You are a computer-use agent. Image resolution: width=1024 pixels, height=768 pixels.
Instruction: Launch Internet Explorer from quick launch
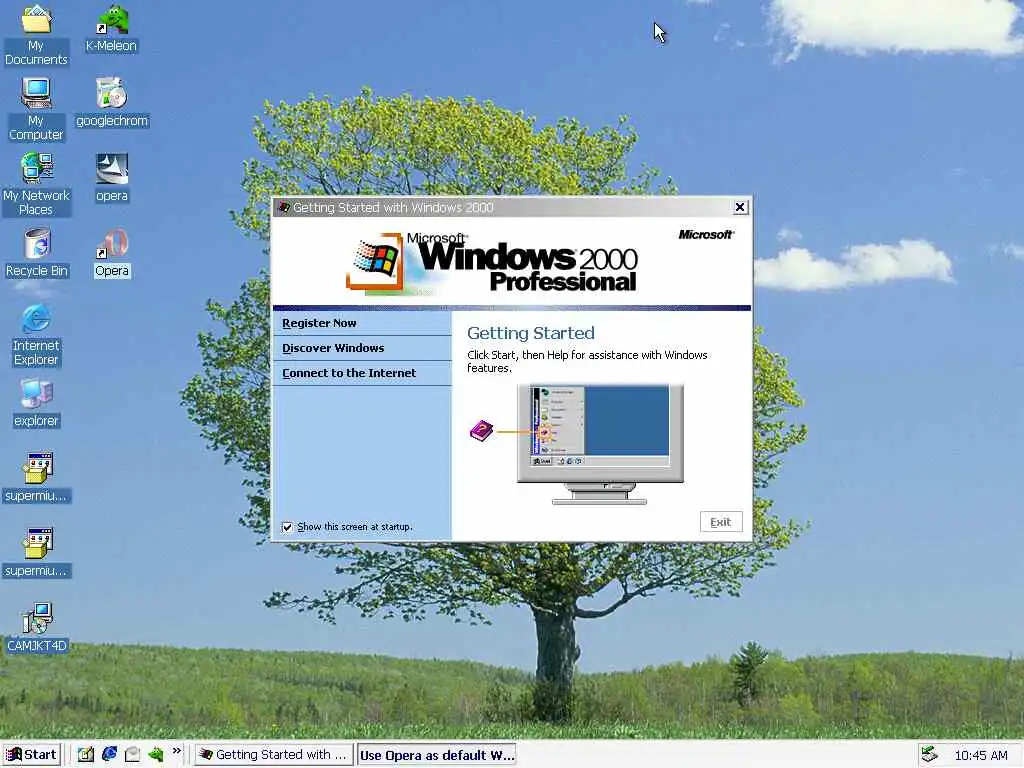point(109,754)
